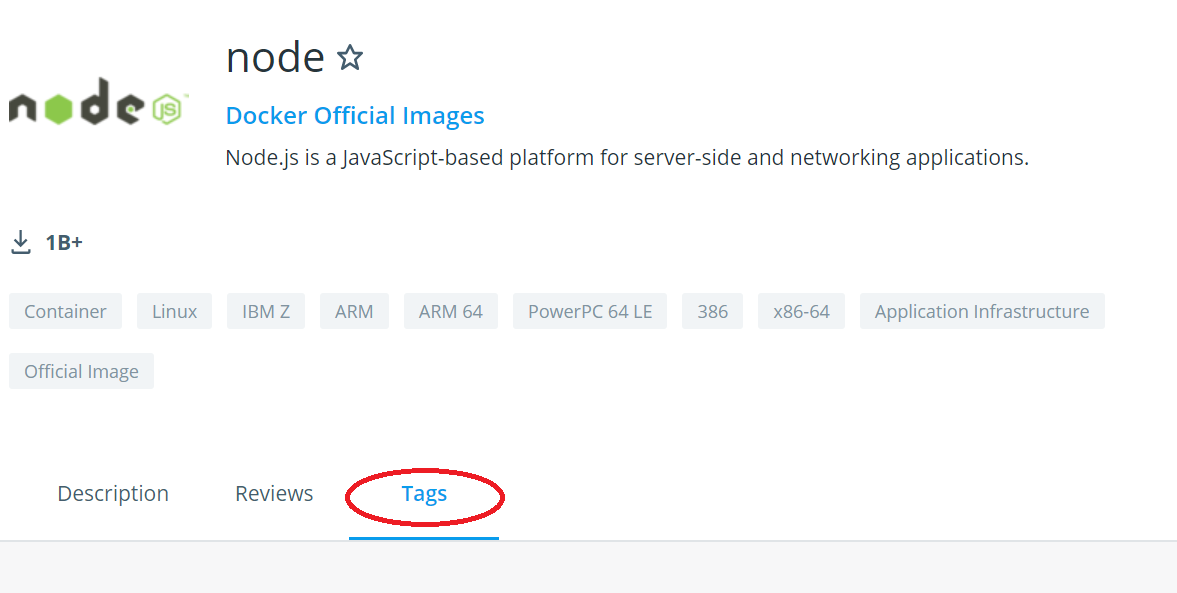Switch to the Description tab
This screenshot has width=1177, height=593.
[112, 493]
